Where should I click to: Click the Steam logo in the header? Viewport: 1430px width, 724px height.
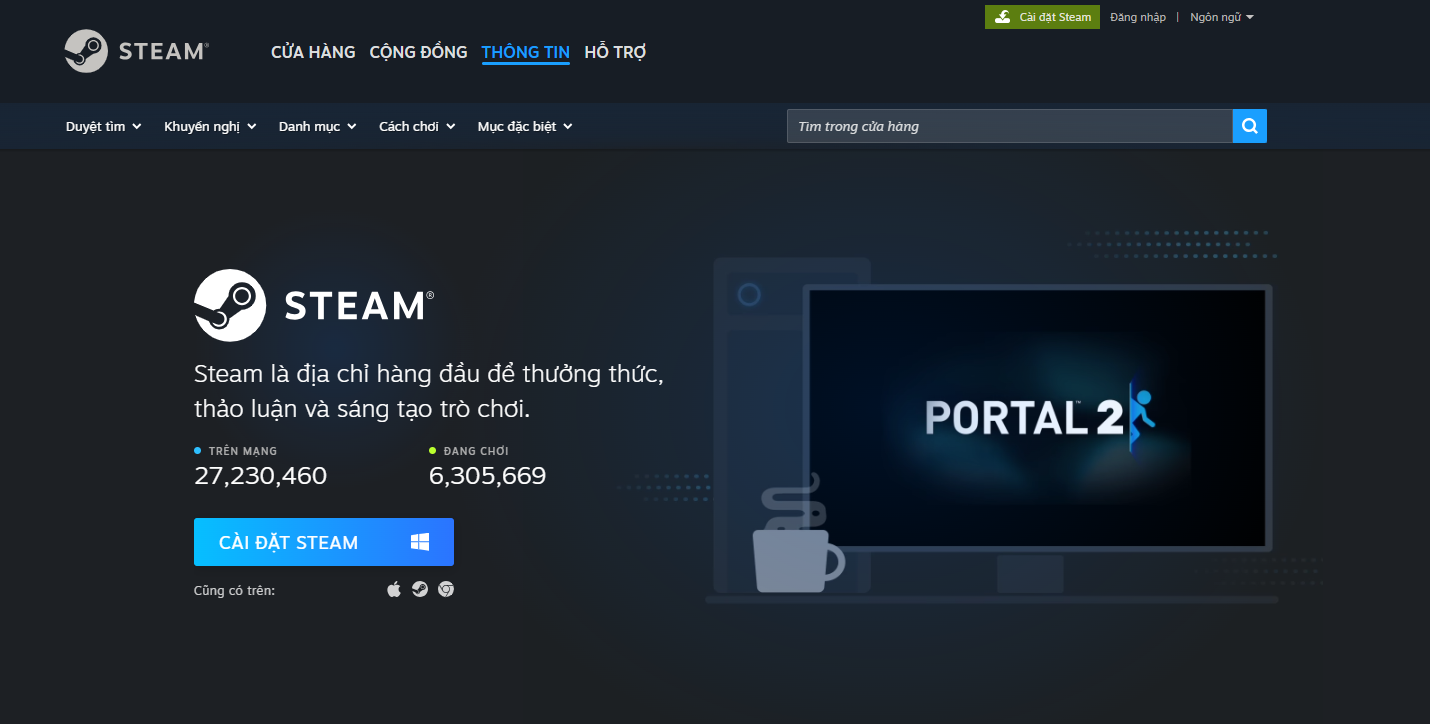point(137,51)
